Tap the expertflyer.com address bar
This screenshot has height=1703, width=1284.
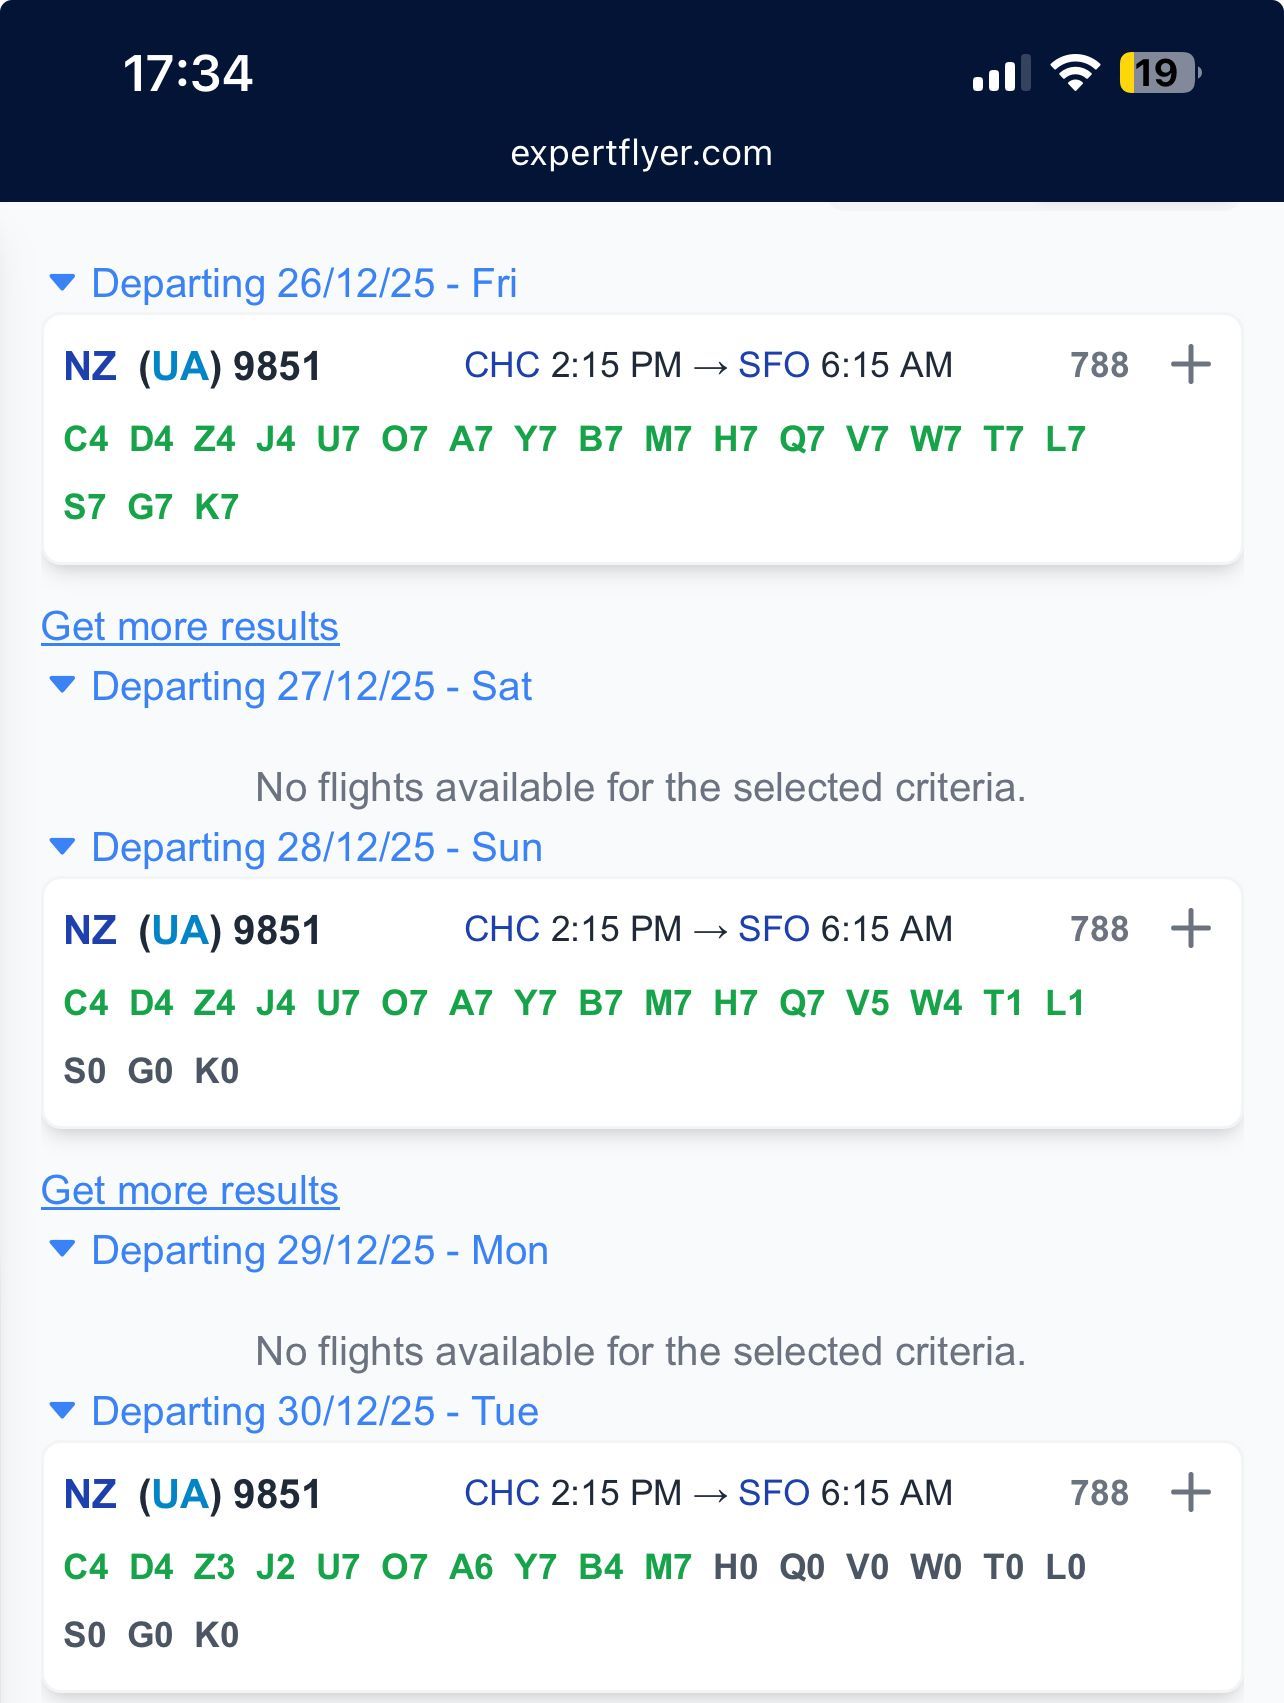[x=641, y=153]
